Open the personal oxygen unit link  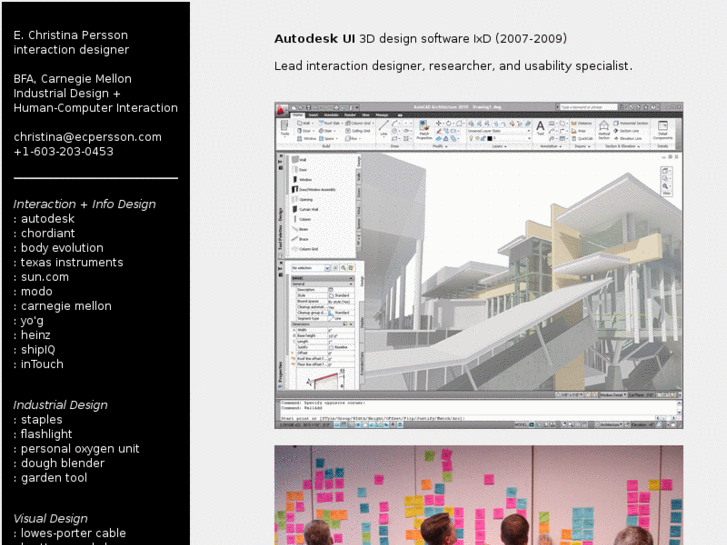[x=80, y=449]
